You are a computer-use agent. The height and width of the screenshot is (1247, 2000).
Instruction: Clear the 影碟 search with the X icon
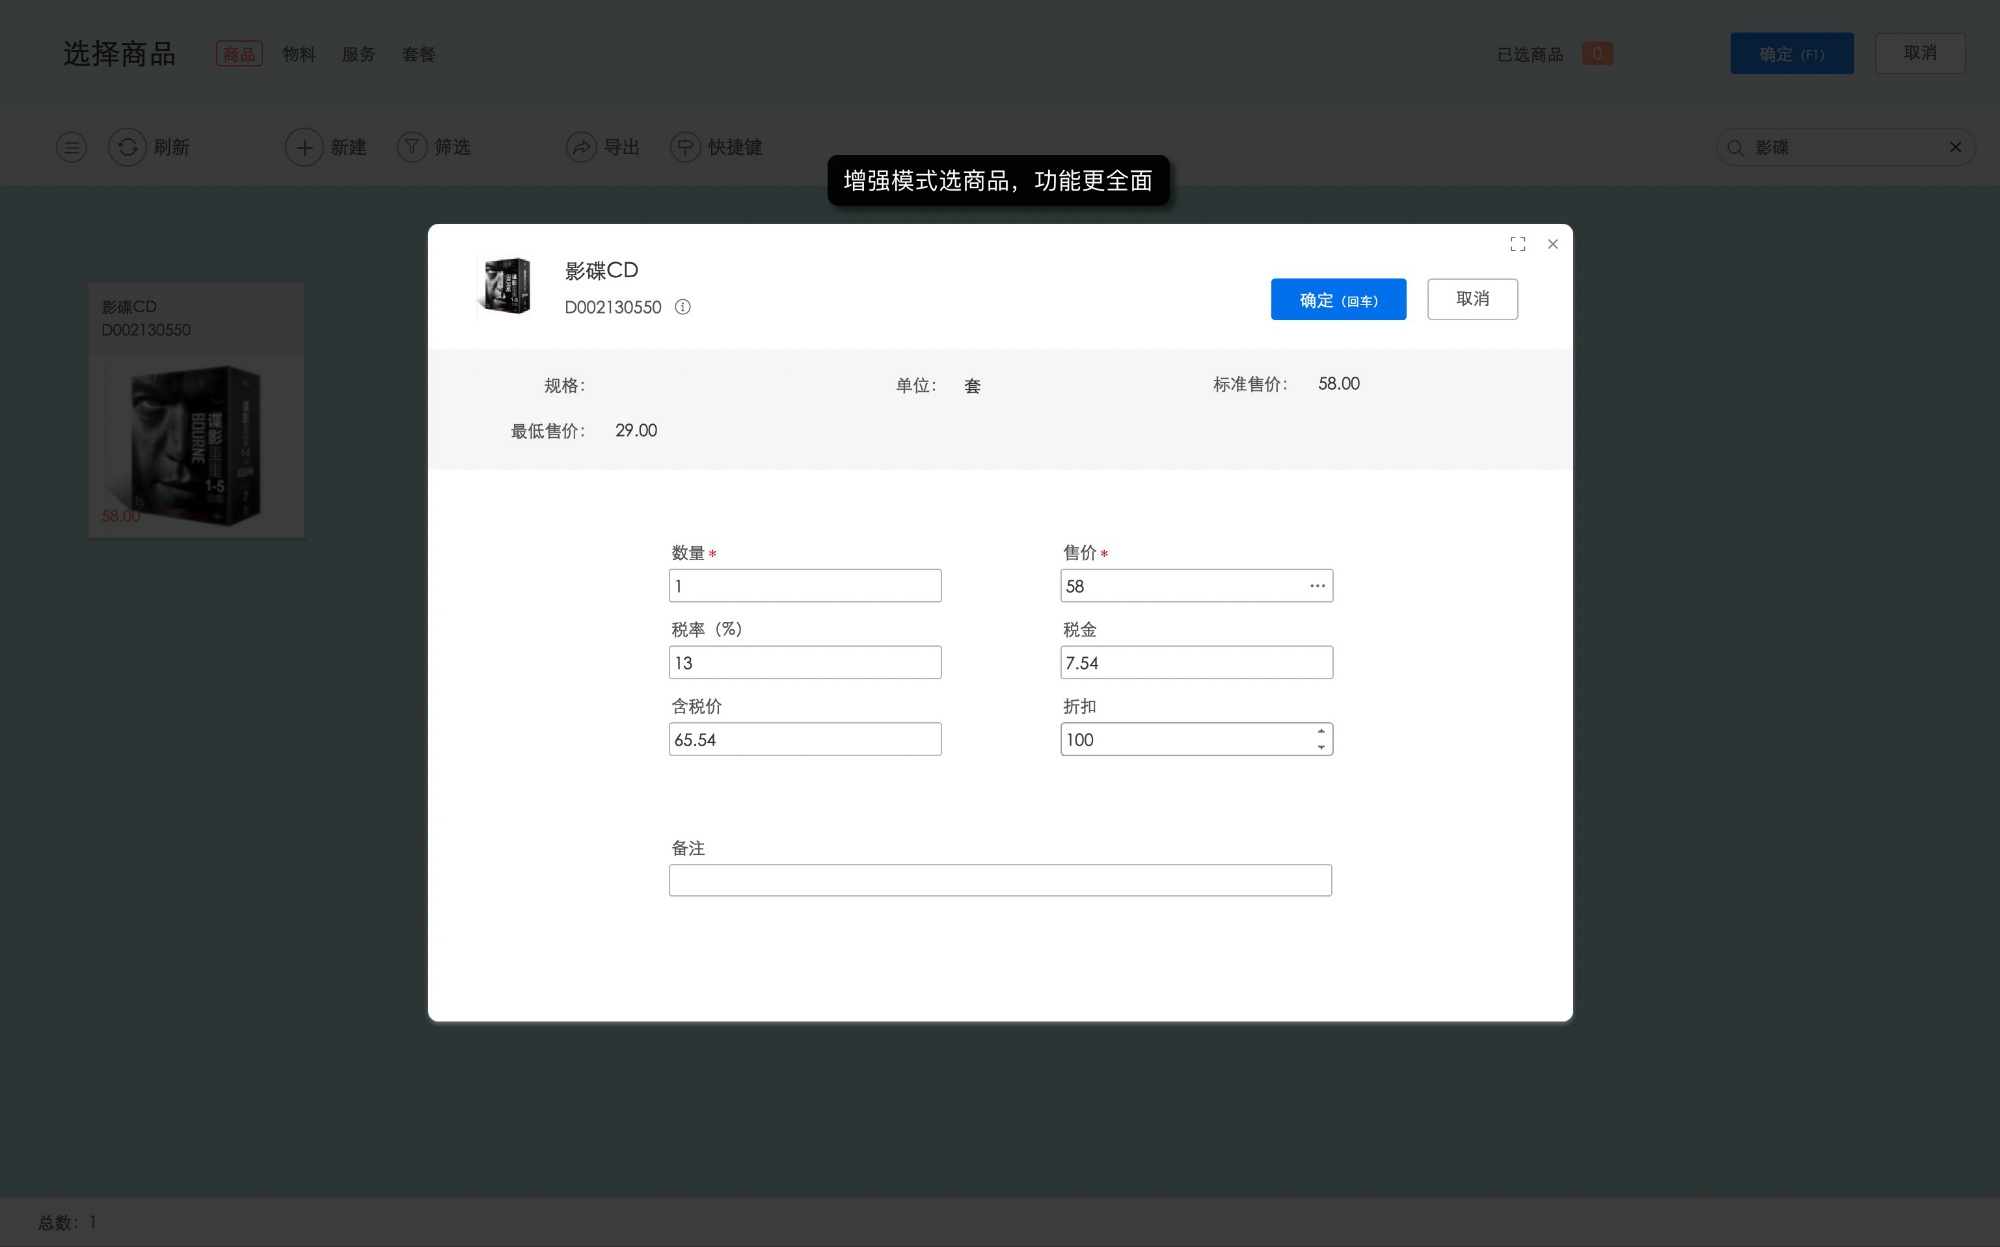[1956, 147]
